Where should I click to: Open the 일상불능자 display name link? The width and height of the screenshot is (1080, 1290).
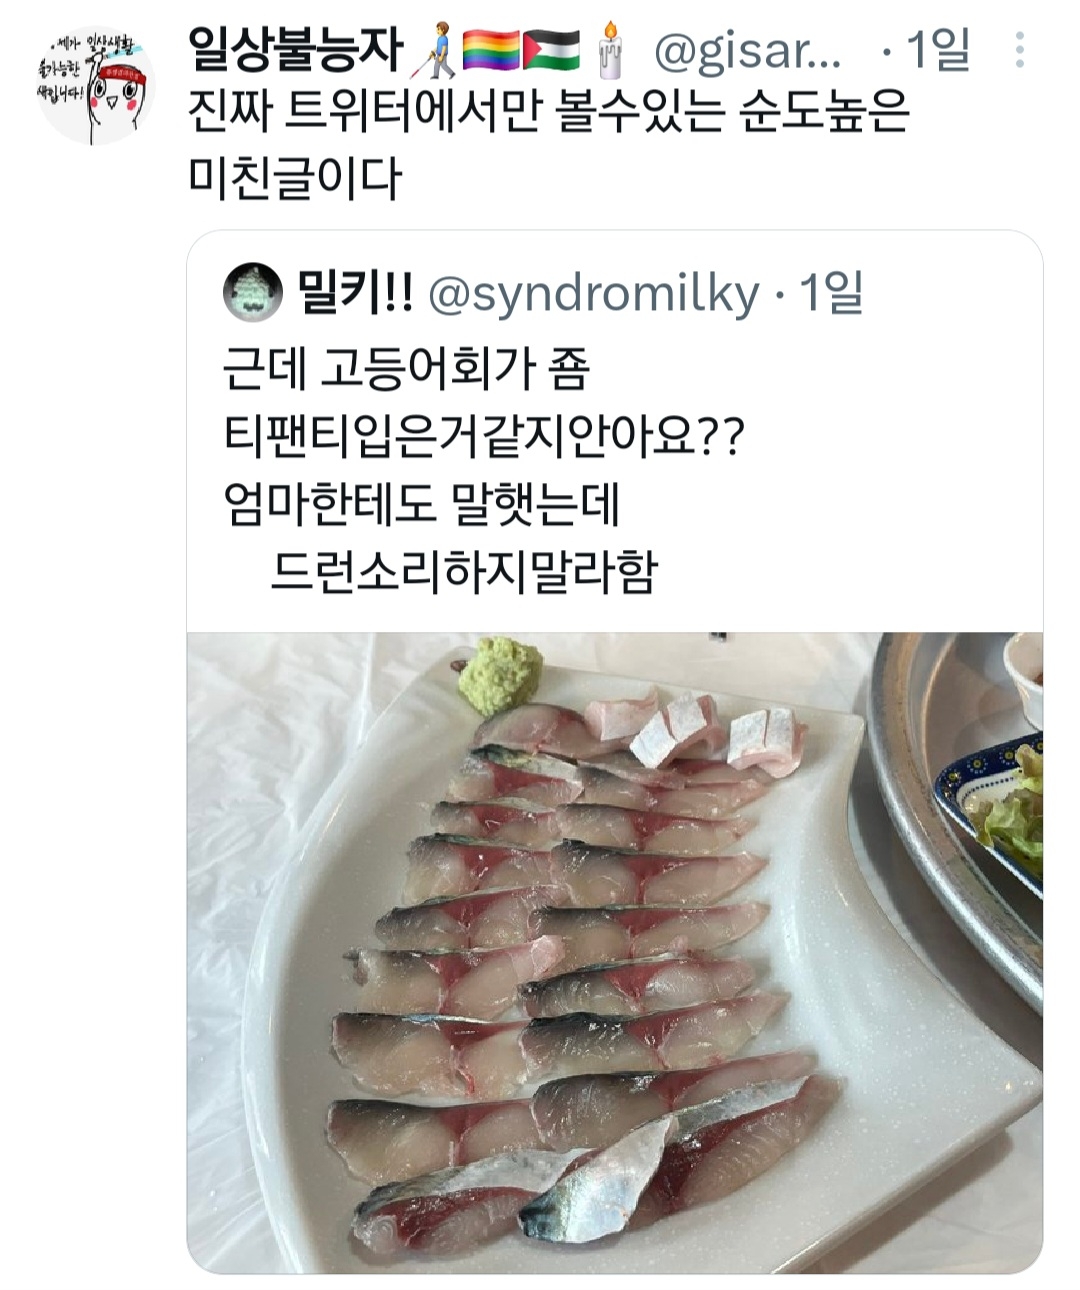point(294,50)
